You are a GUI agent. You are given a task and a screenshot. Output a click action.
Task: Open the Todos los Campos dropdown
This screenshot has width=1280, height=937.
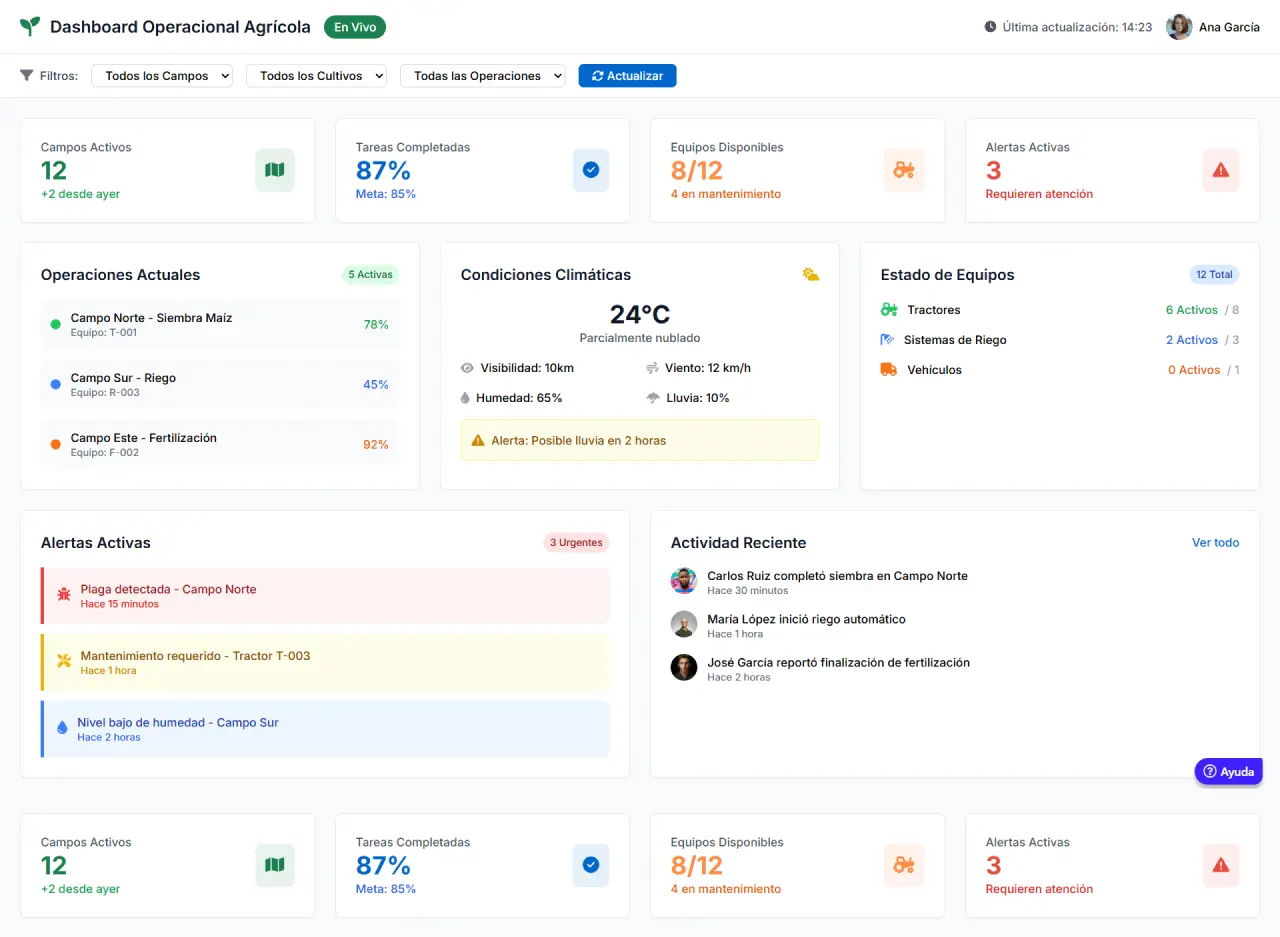coord(162,75)
